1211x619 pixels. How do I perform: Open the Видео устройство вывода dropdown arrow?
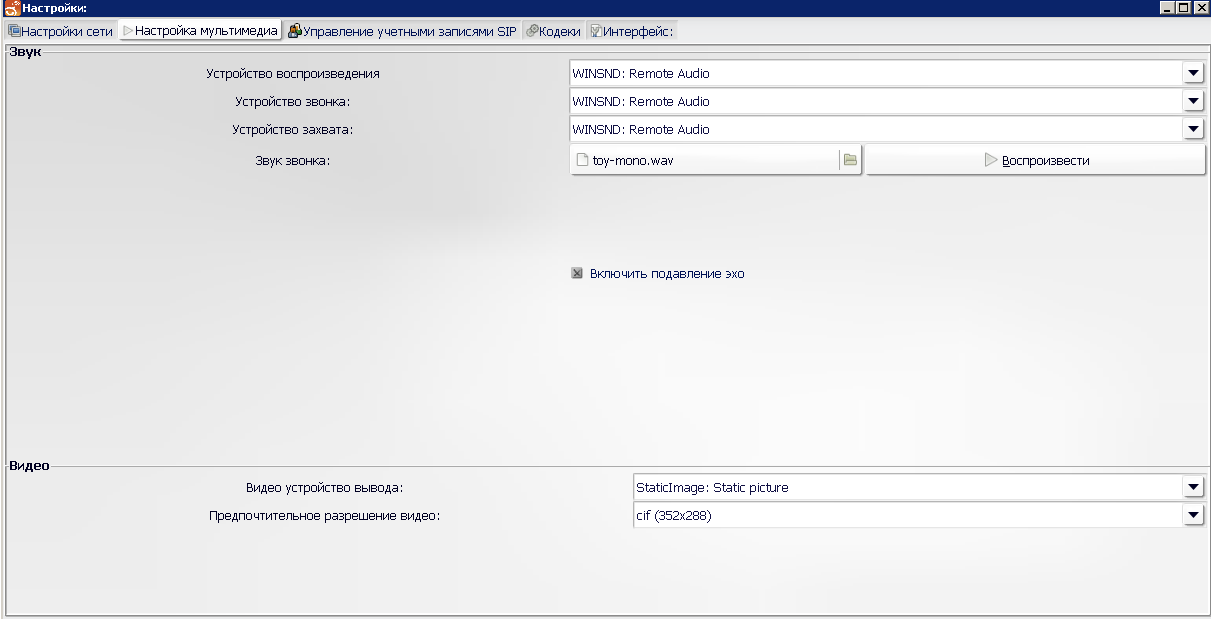point(1192,487)
